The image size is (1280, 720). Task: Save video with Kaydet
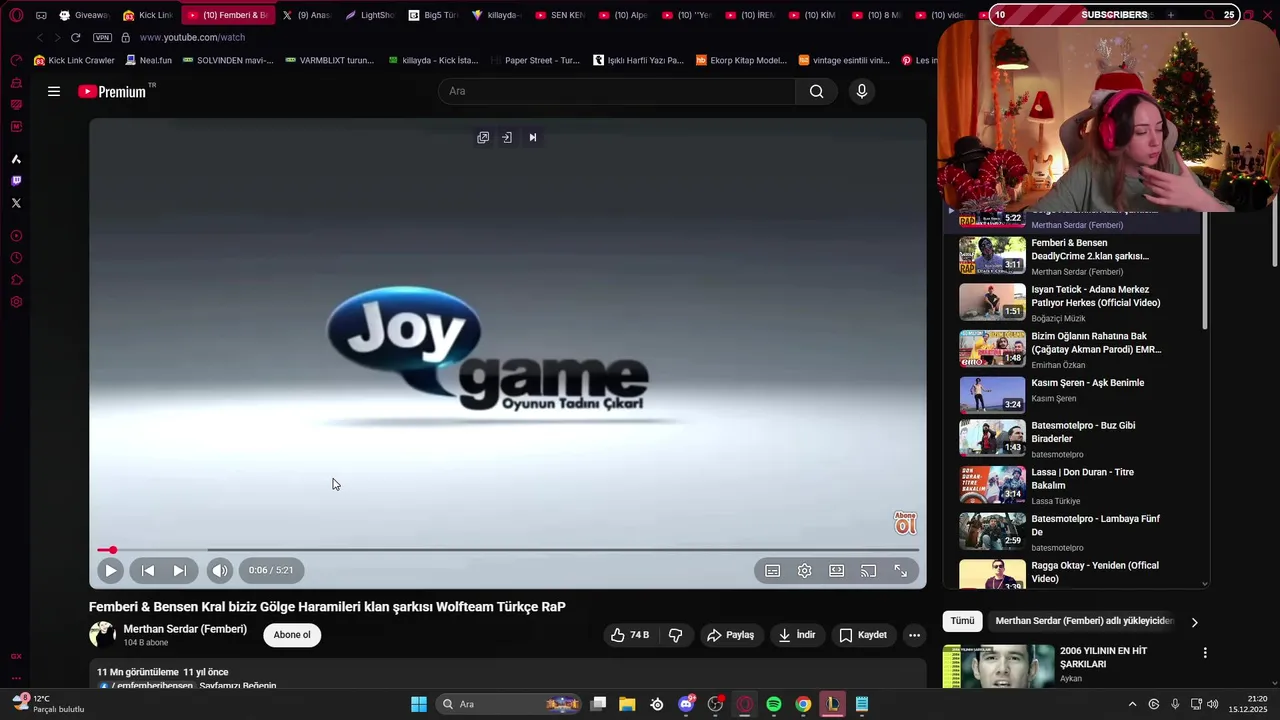863,635
